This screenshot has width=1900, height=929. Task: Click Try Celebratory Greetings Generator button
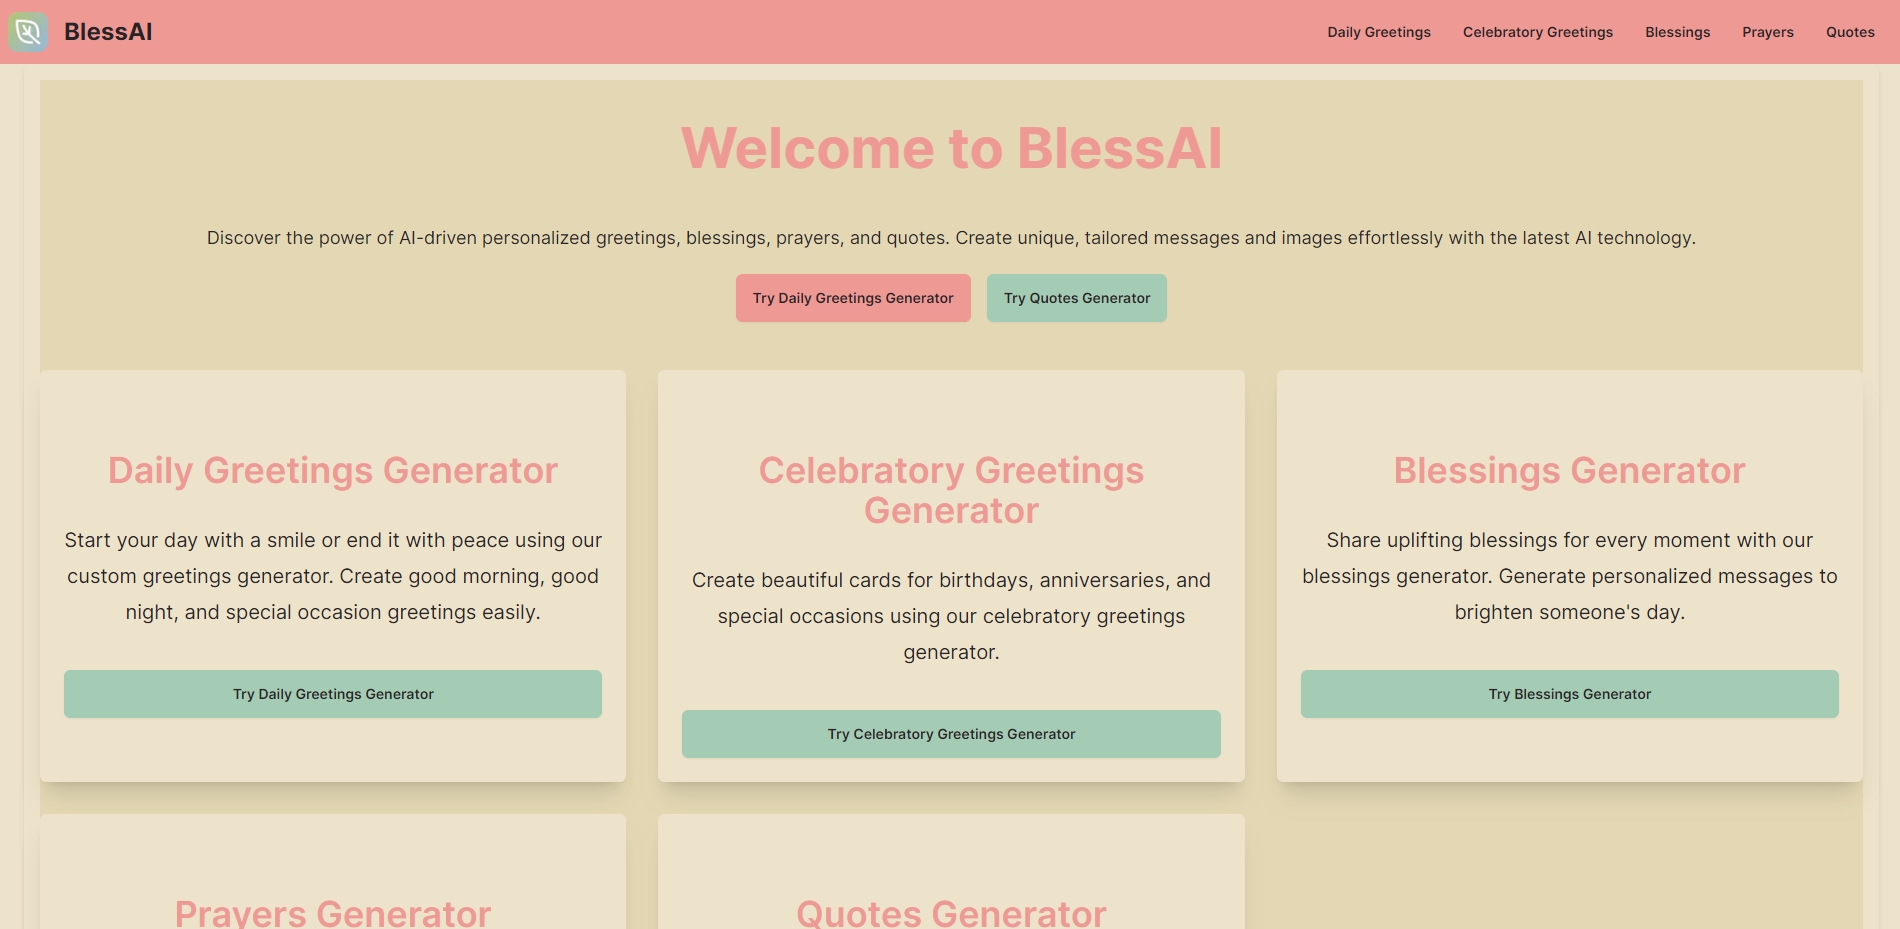point(951,734)
